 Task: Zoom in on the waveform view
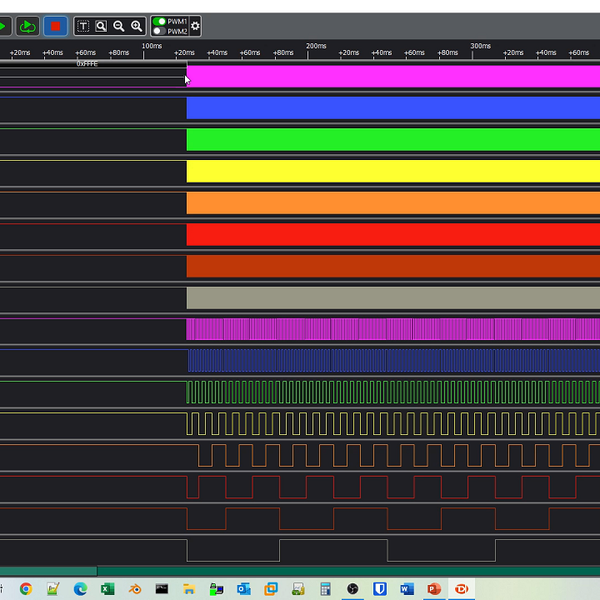[x=137, y=26]
